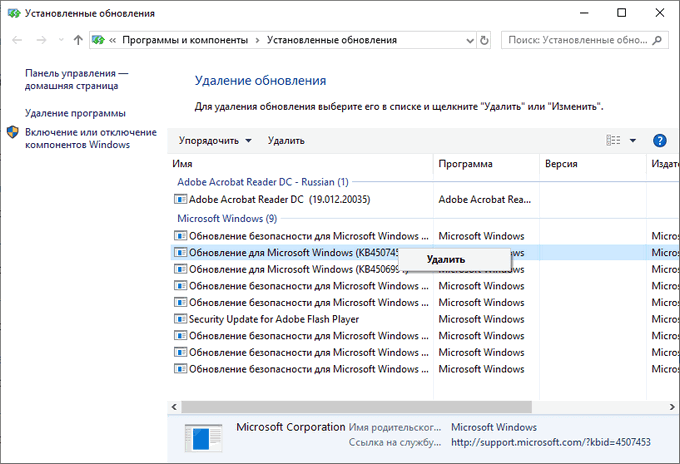
Task: Expand the address bar history dropdown
Action: [x=470, y=40]
